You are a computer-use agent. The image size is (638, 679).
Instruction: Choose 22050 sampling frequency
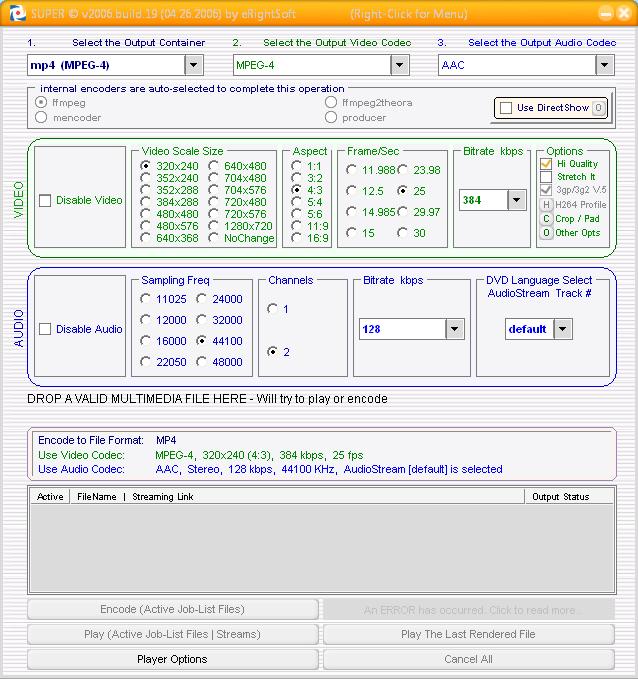[146, 362]
